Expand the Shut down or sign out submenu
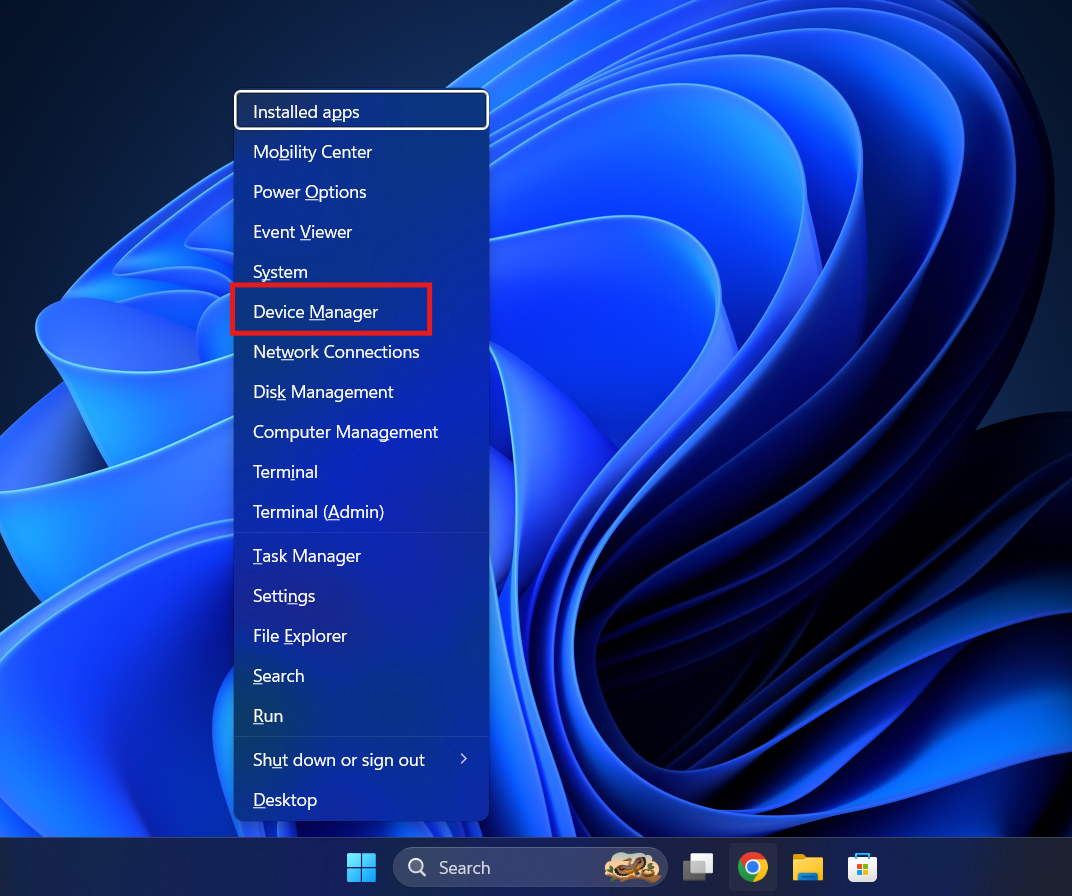The width and height of the screenshot is (1072, 896). click(x=338, y=760)
